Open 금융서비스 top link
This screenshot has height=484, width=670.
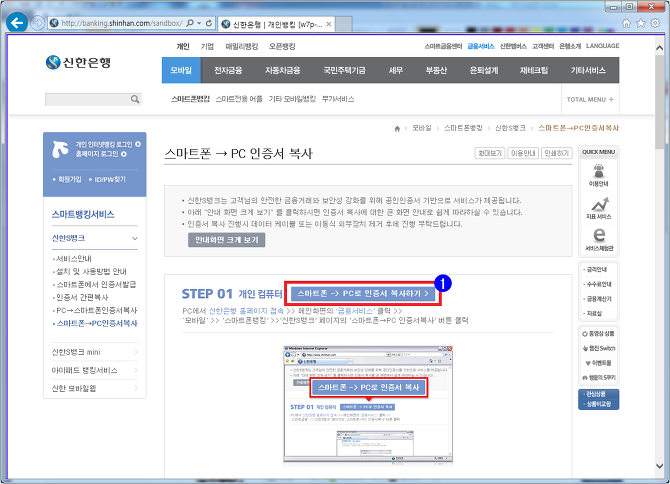[x=481, y=46]
